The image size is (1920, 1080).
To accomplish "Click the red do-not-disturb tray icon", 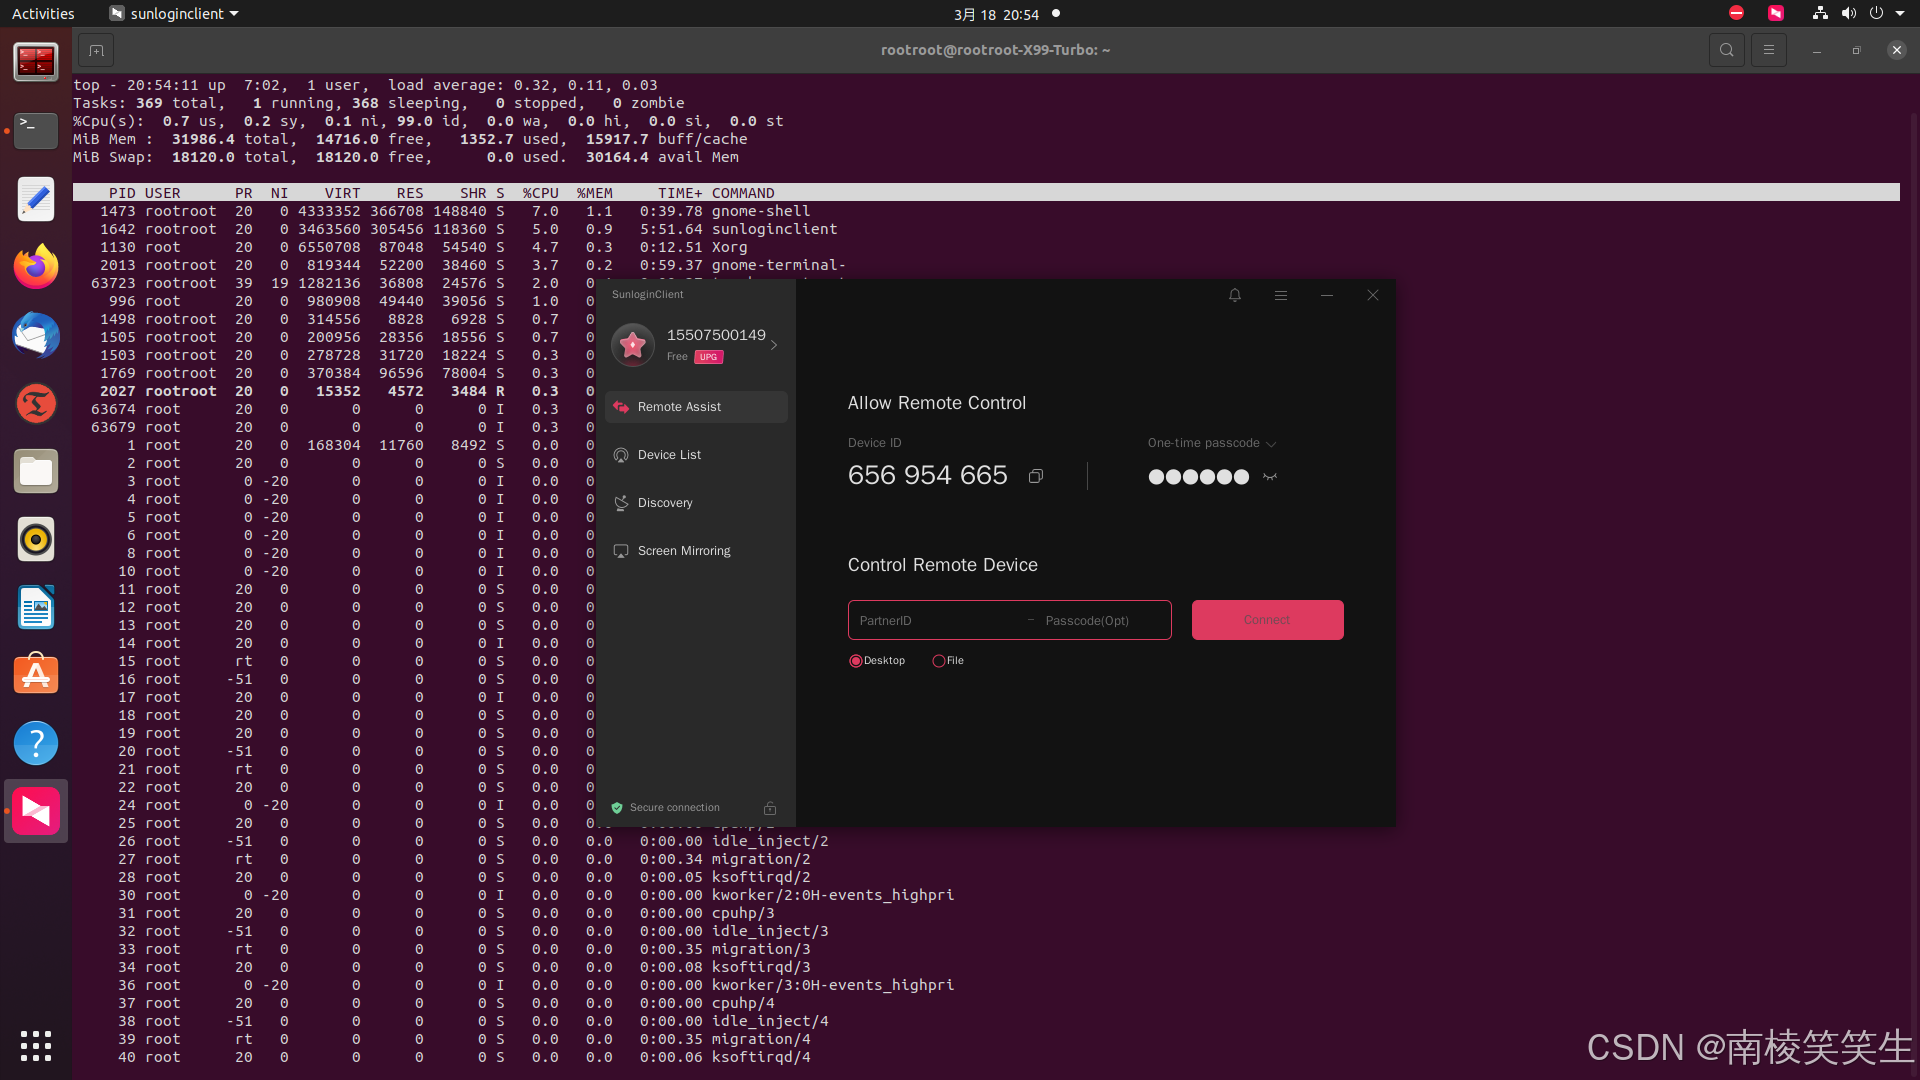I will pos(1737,13).
